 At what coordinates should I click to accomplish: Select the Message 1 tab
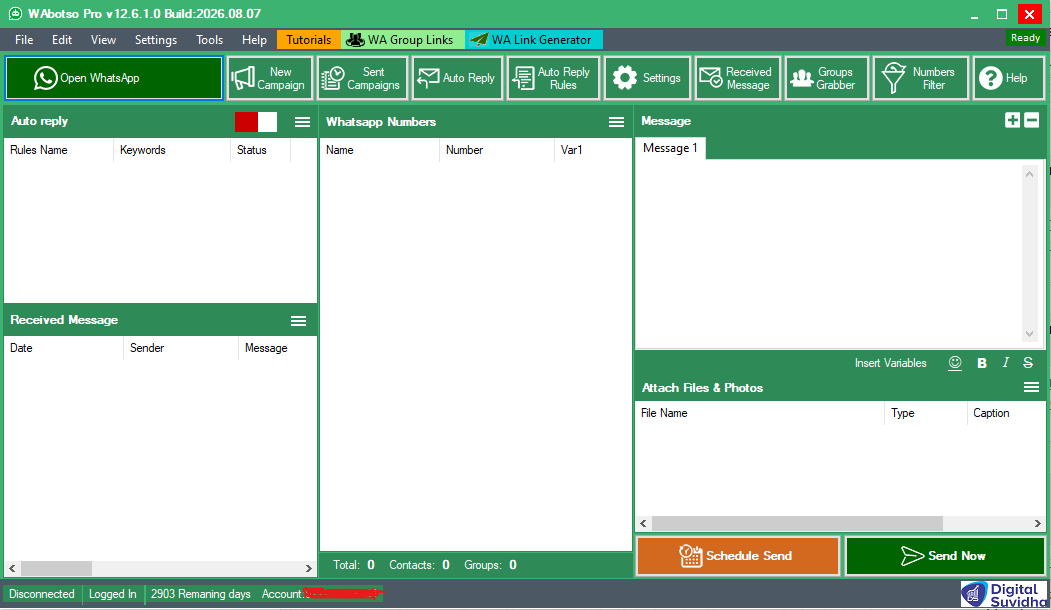click(x=670, y=147)
